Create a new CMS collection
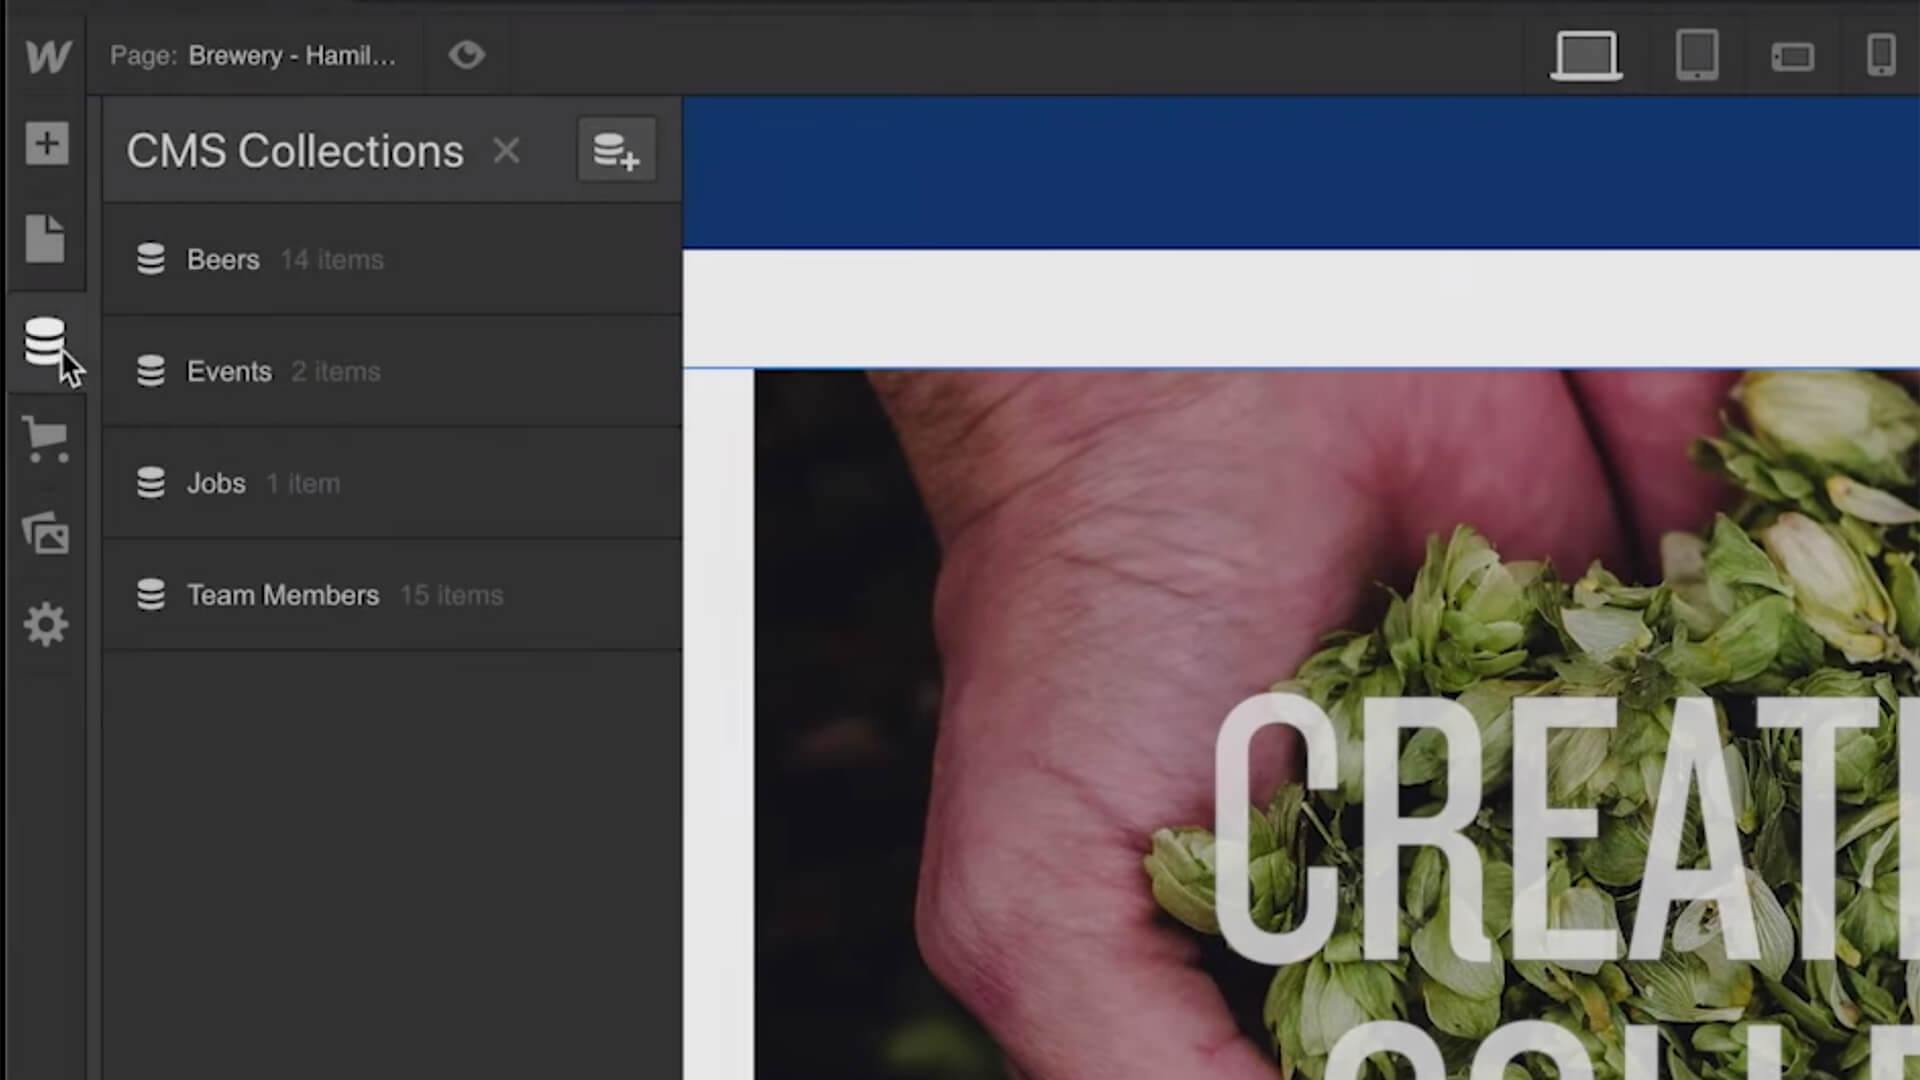This screenshot has height=1080, width=1920. pos(616,150)
